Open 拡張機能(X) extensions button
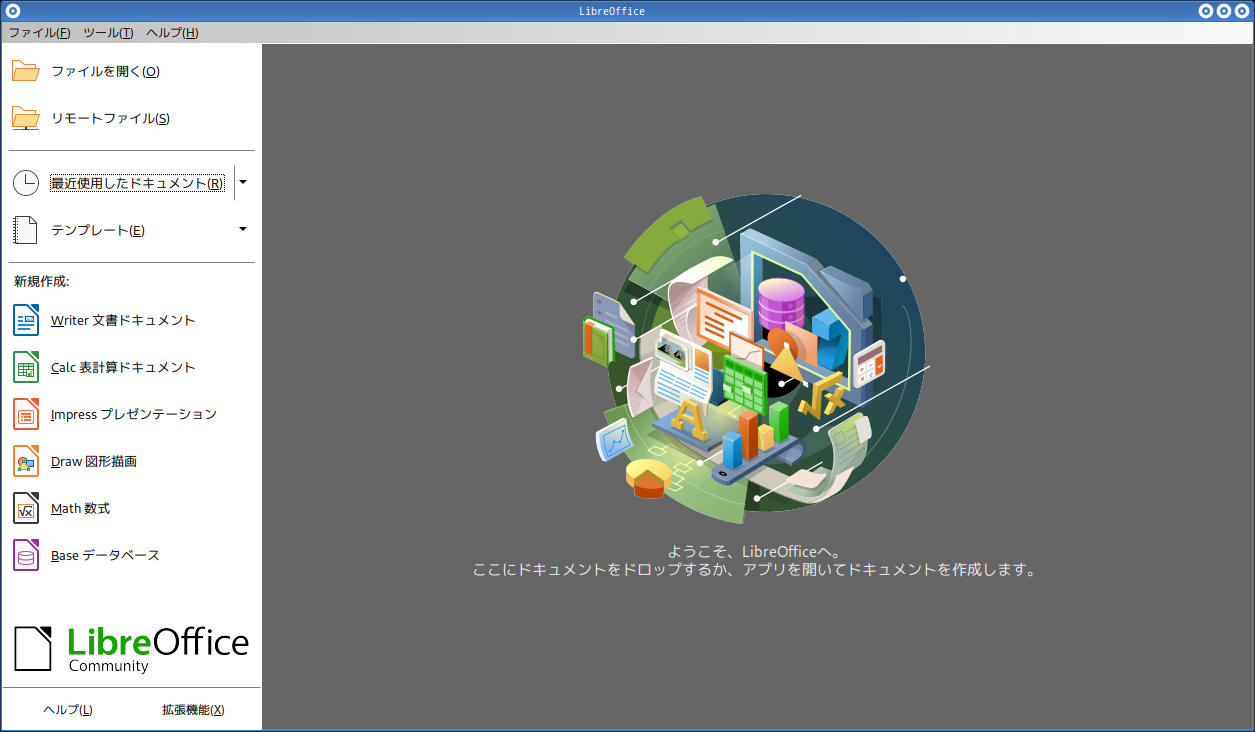 point(193,710)
